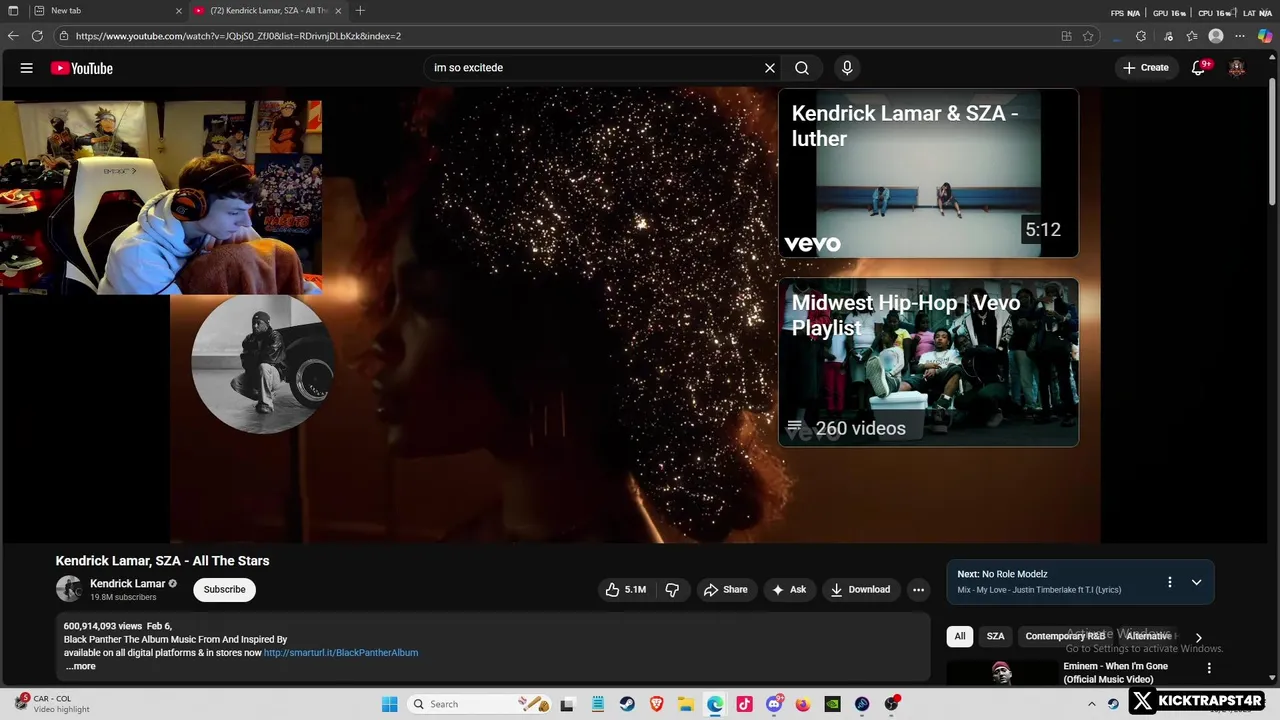Open playlist options three-dot menu
The height and width of the screenshot is (720, 1280).
tap(1169, 582)
